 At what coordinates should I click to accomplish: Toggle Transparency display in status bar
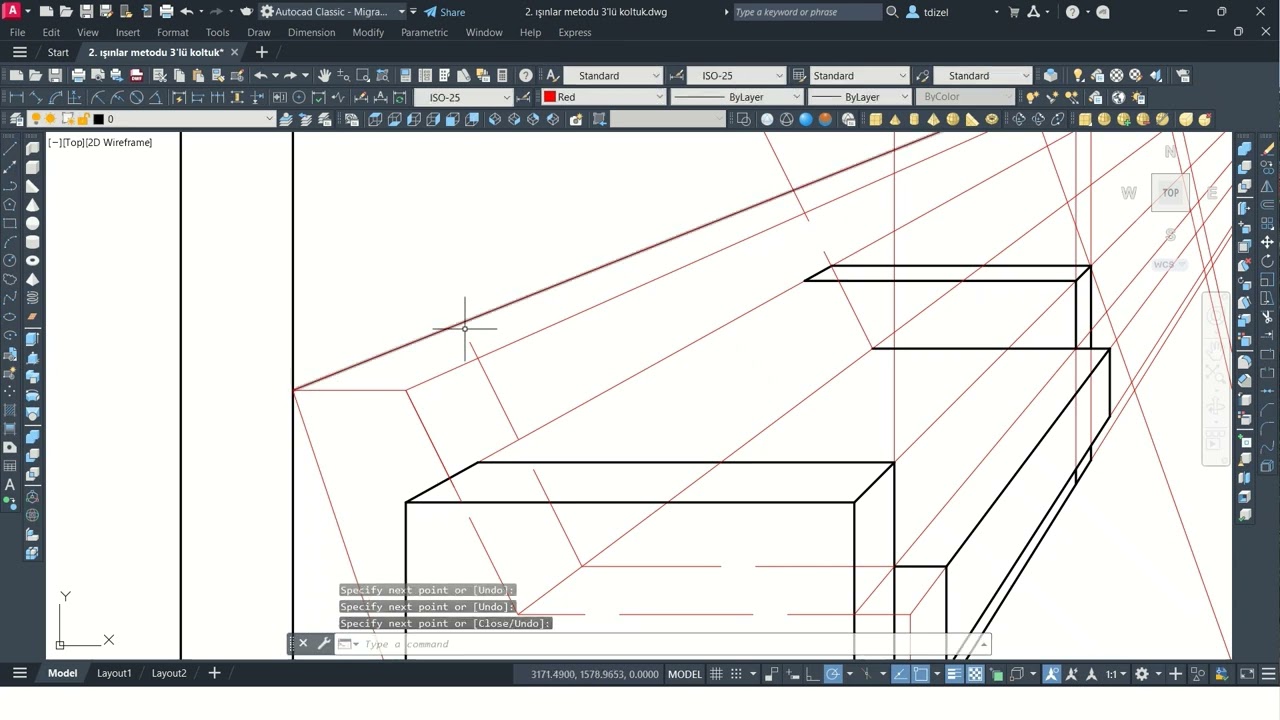pos(975,674)
